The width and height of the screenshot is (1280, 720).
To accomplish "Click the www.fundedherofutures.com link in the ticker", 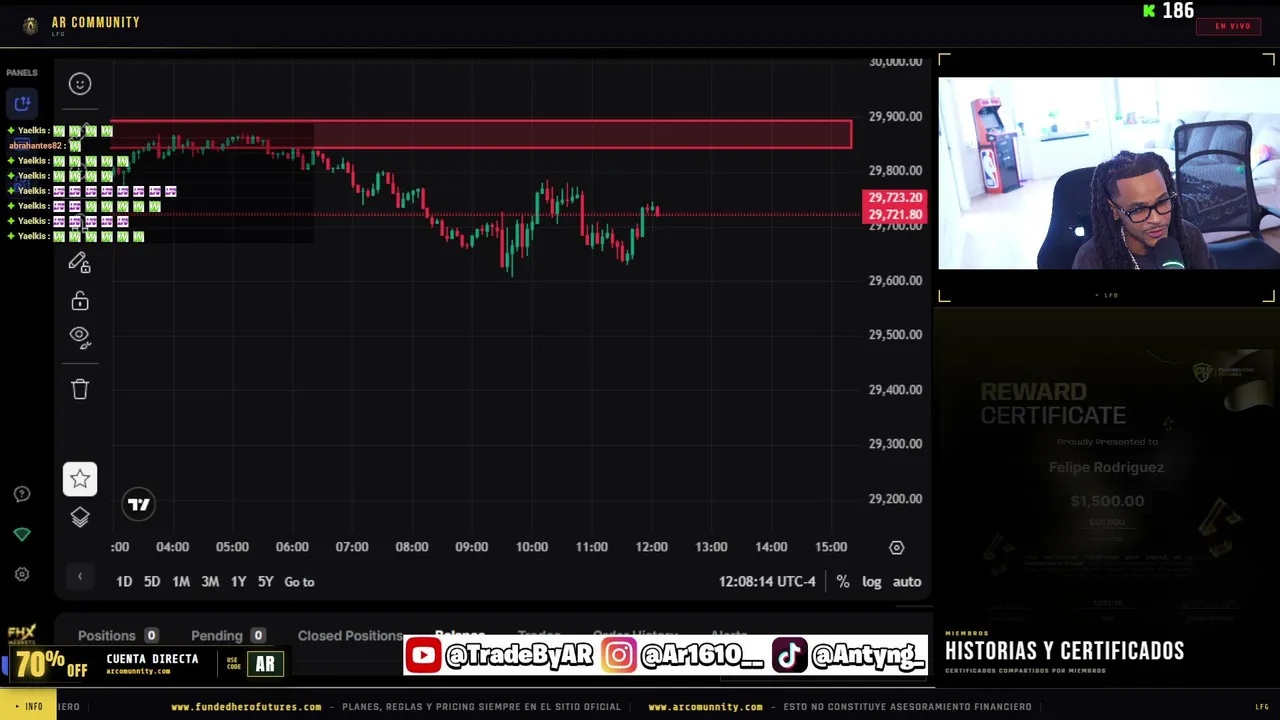I will pyautogui.click(x=246, y=707).
